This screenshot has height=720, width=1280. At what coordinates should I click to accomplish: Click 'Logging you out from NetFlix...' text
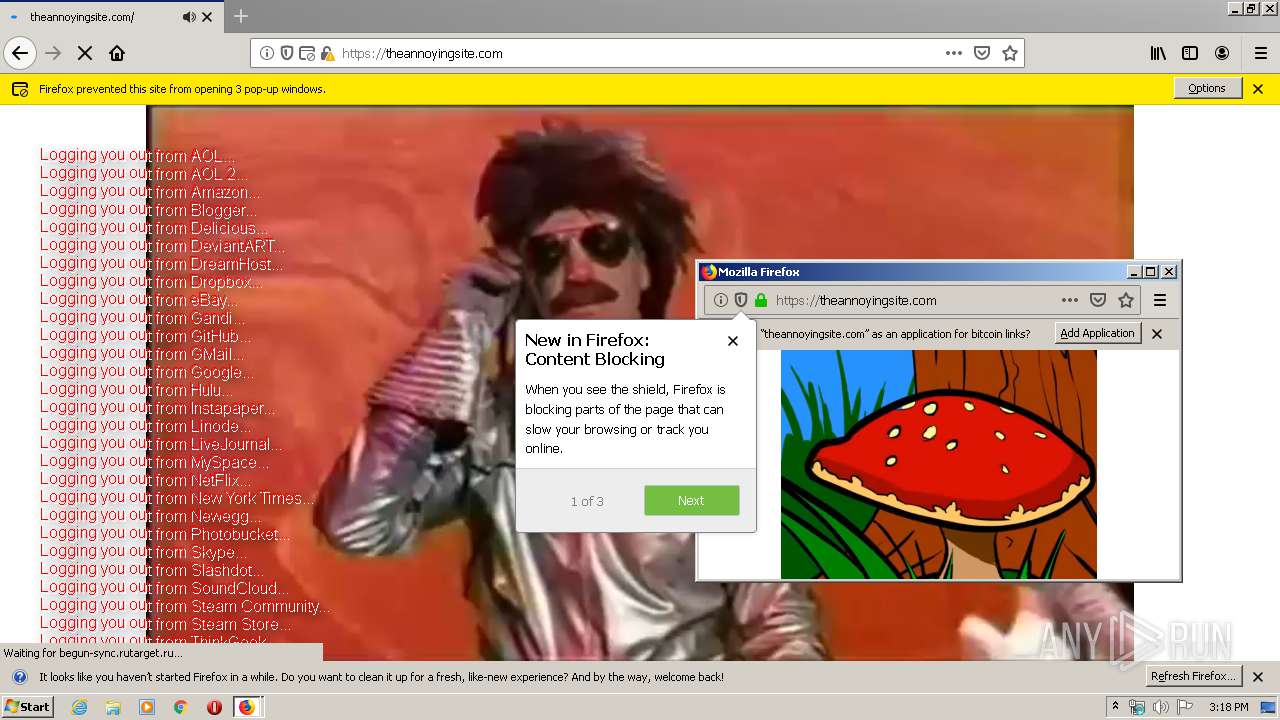tap(146, 480)
